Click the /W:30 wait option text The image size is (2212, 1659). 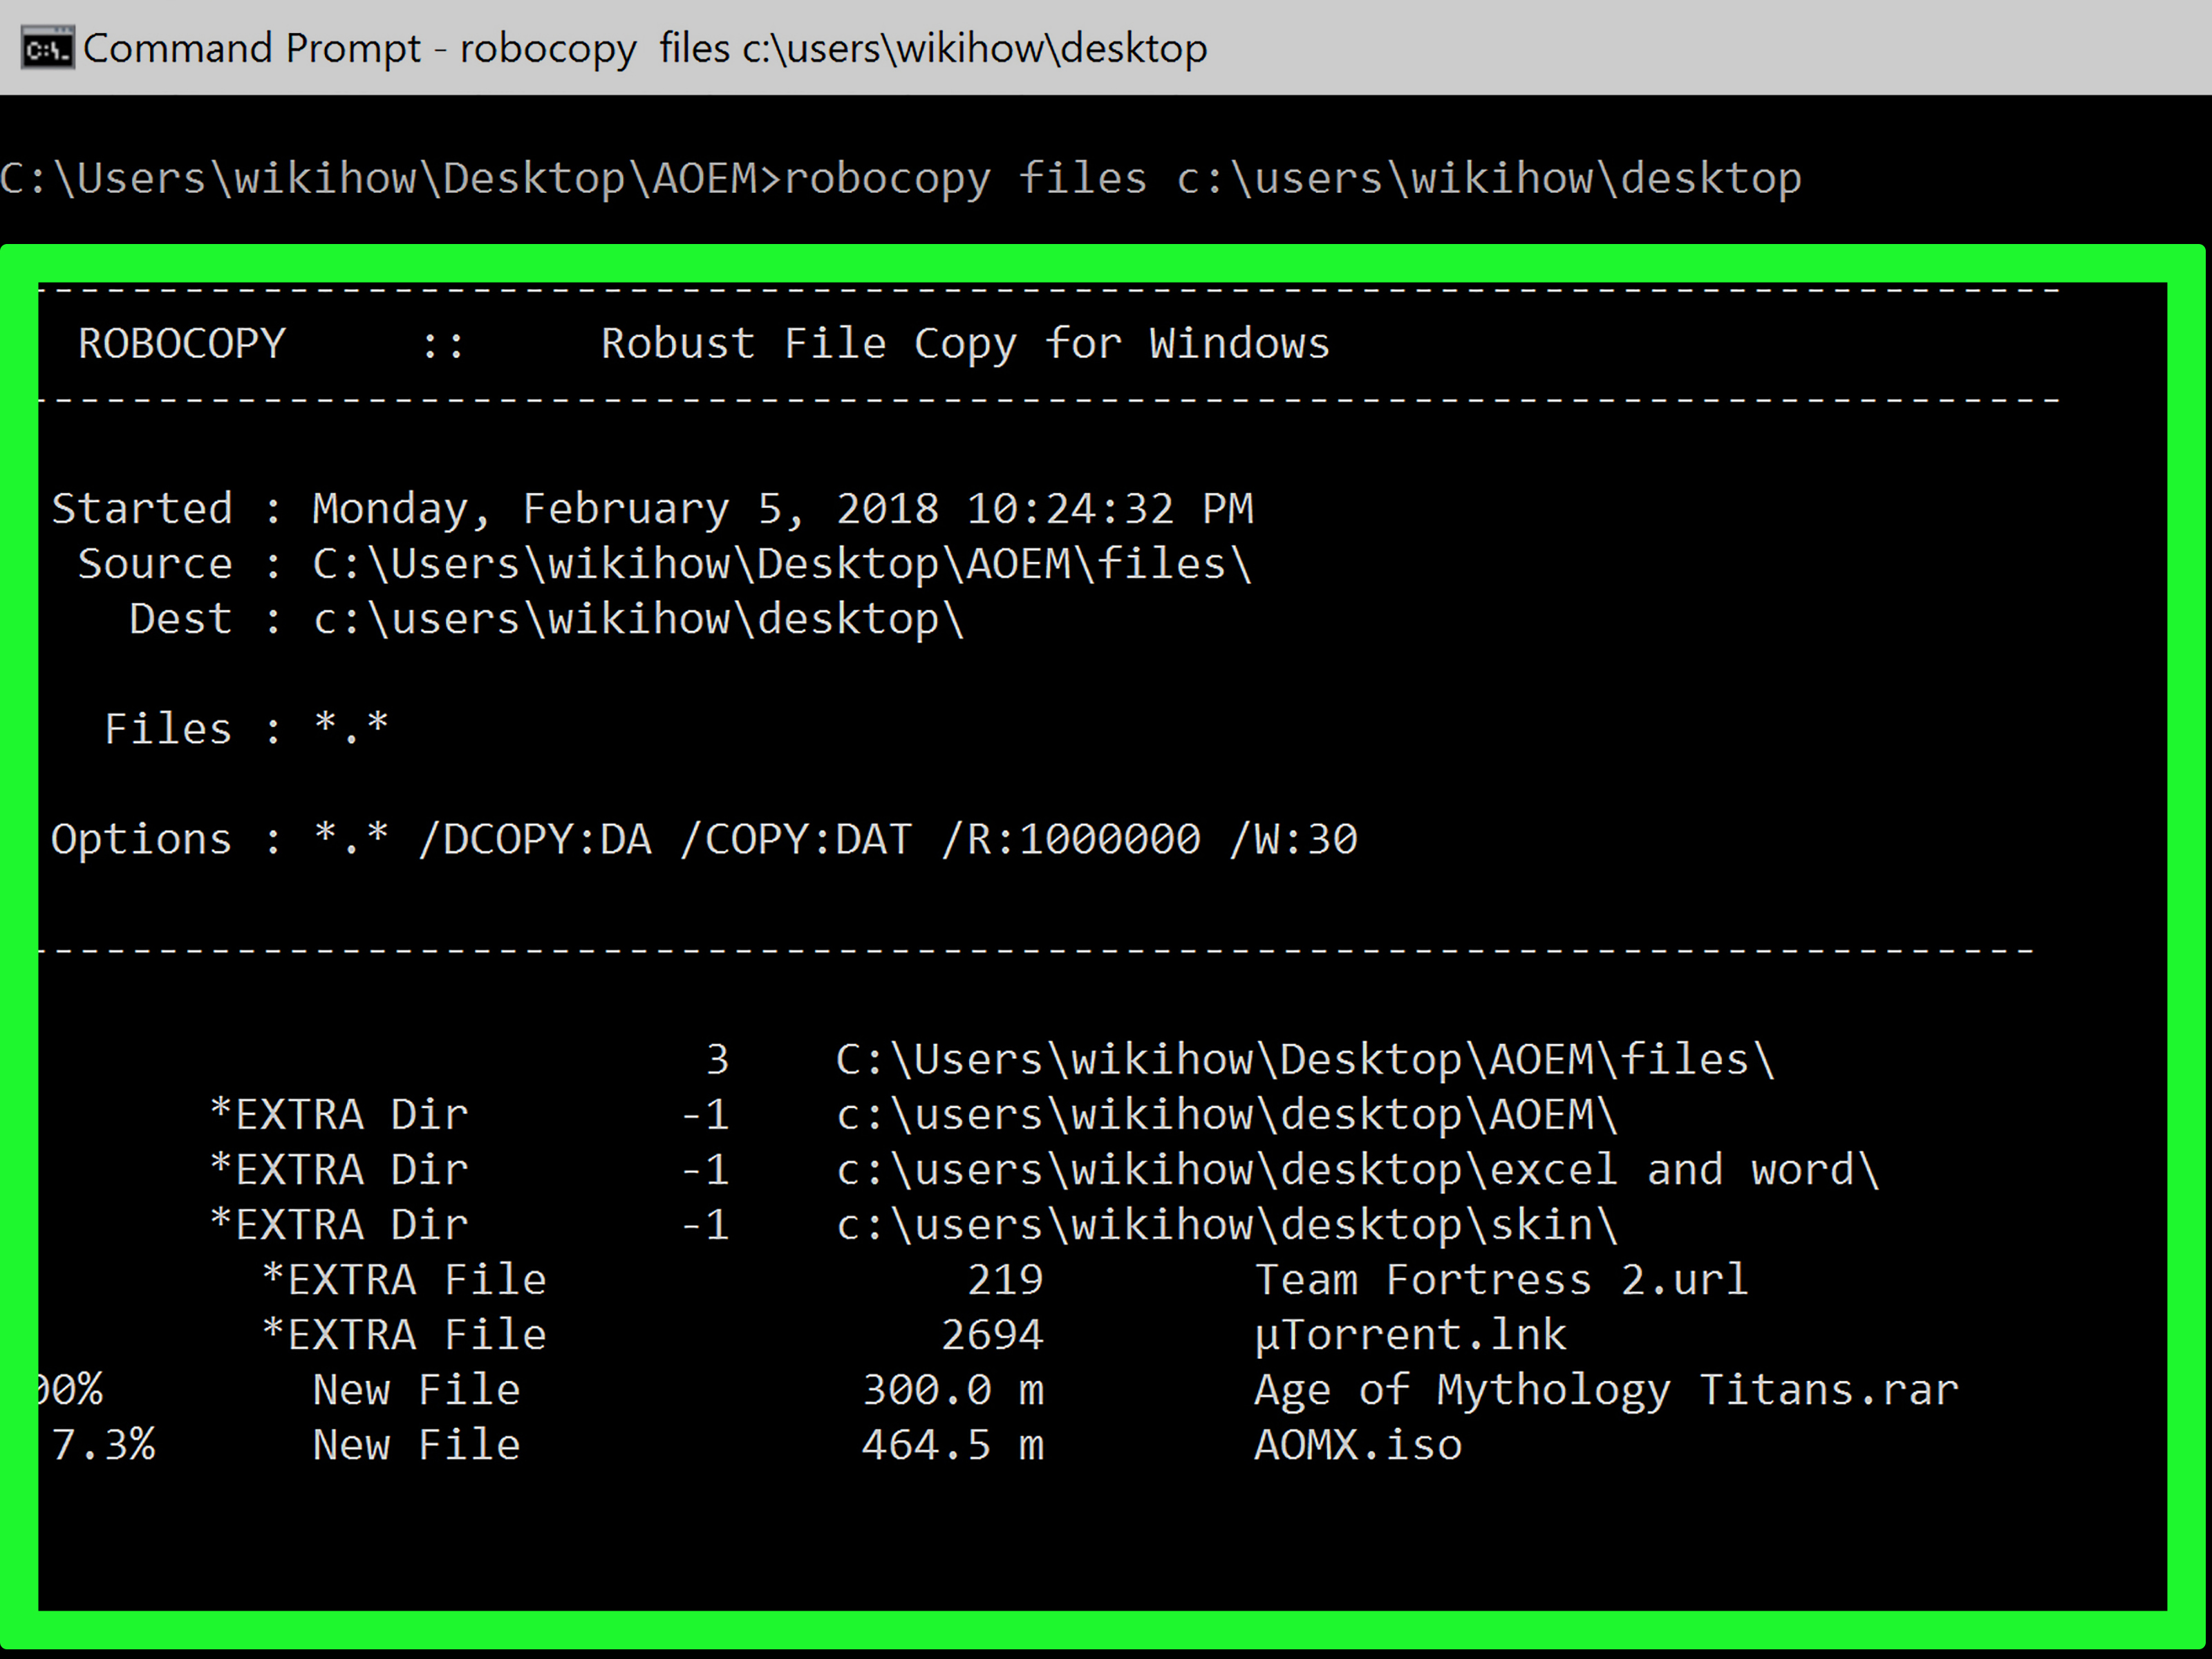(1293, 839)
